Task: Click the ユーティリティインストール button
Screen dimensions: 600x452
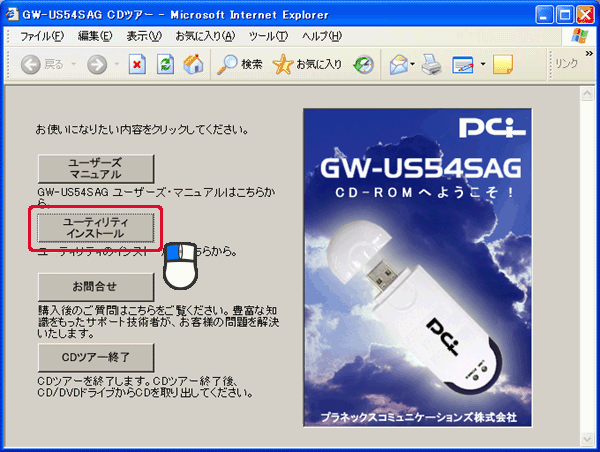Action: pyautogui.click(x=96, y=228)
